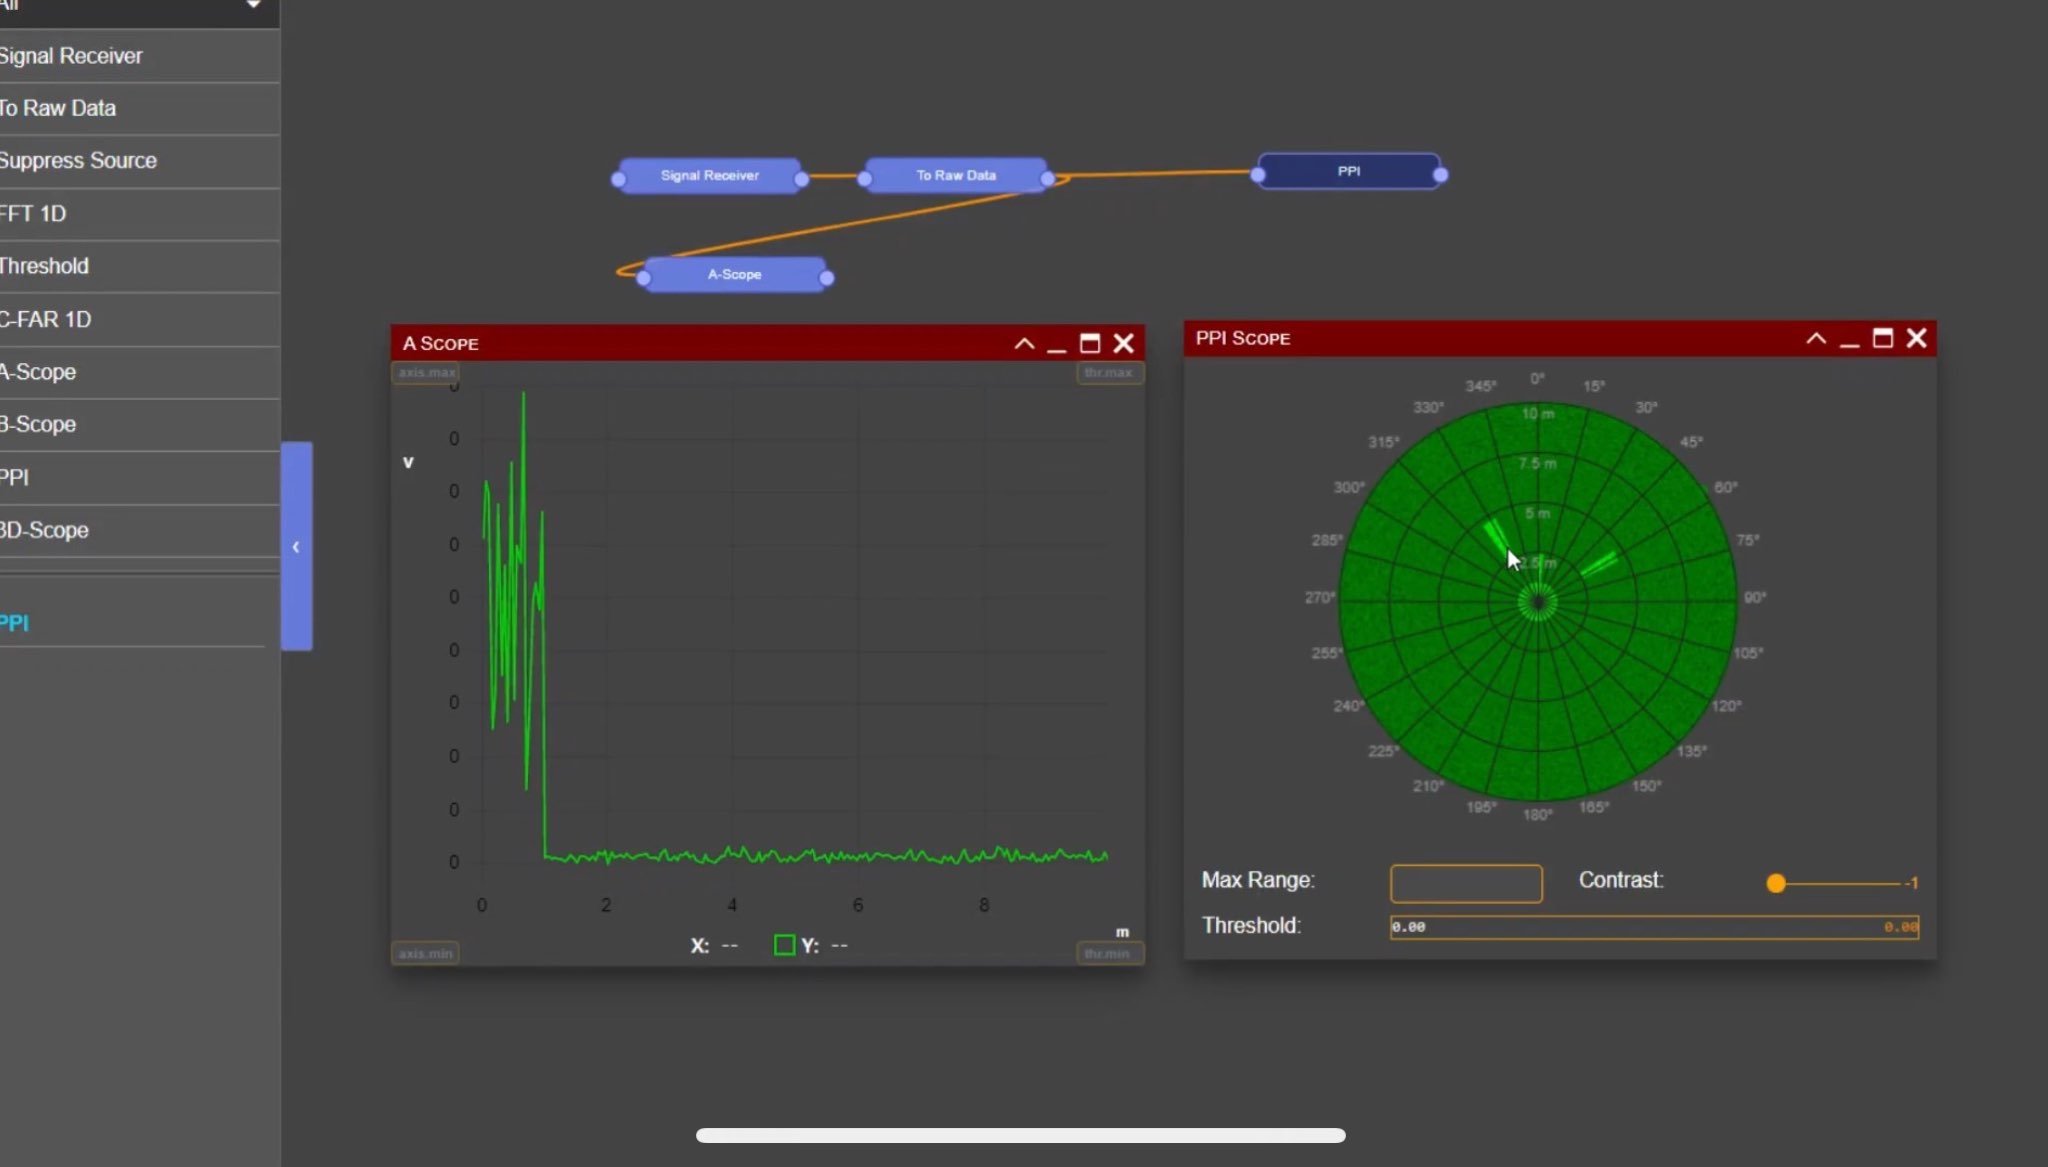Screen dimensions: 2048x1167
Task: Toggle the component sidebar collapse tab
Action: point(296,547)
